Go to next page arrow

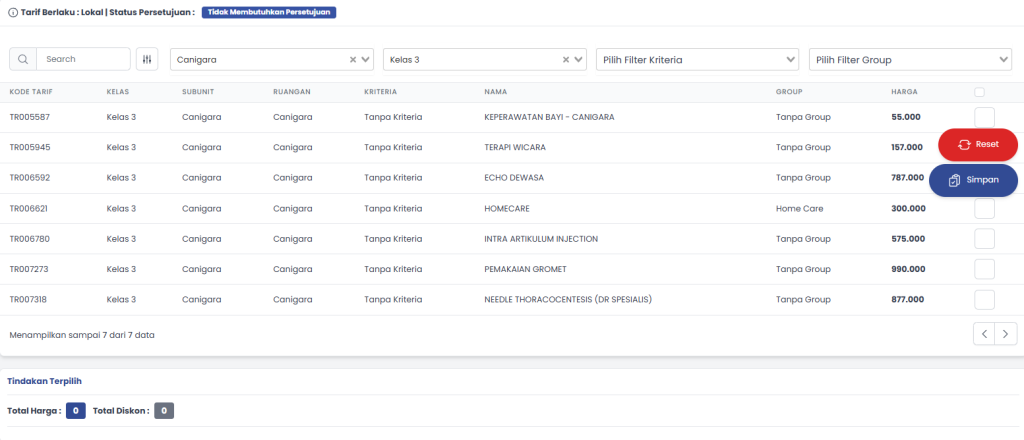(x=1006, y=334)
